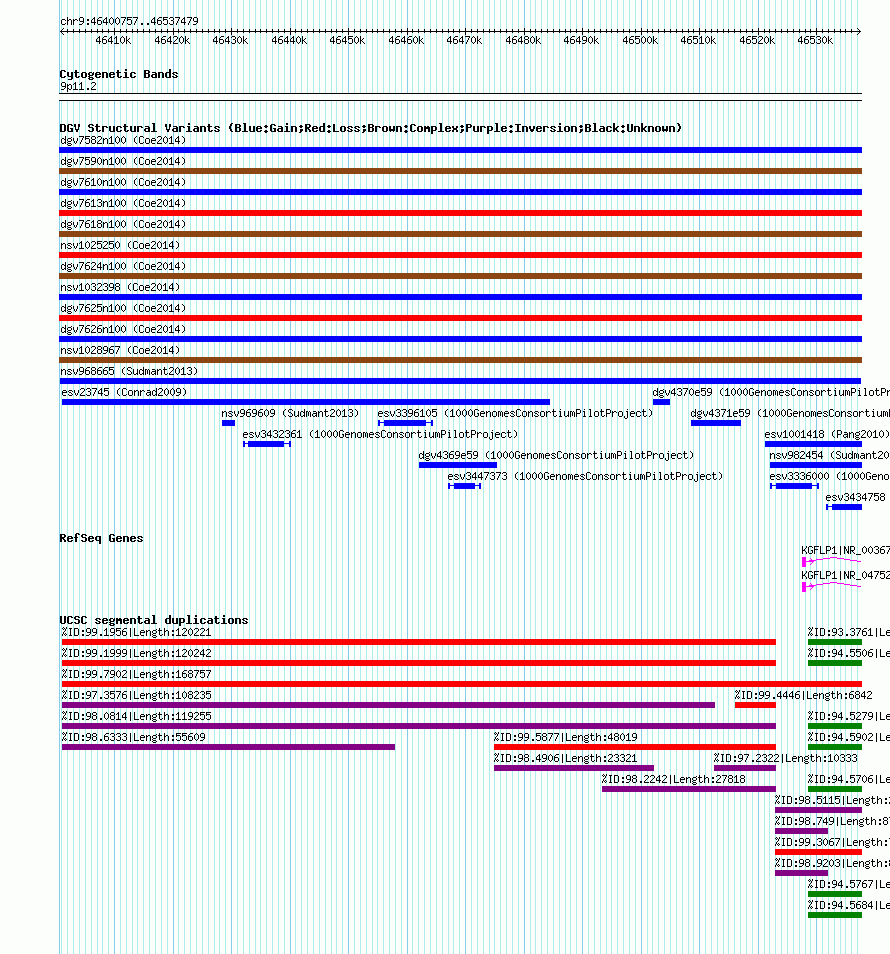Click the %ID:98.0814|Length:119255 duplication label

tap(136, 716)
